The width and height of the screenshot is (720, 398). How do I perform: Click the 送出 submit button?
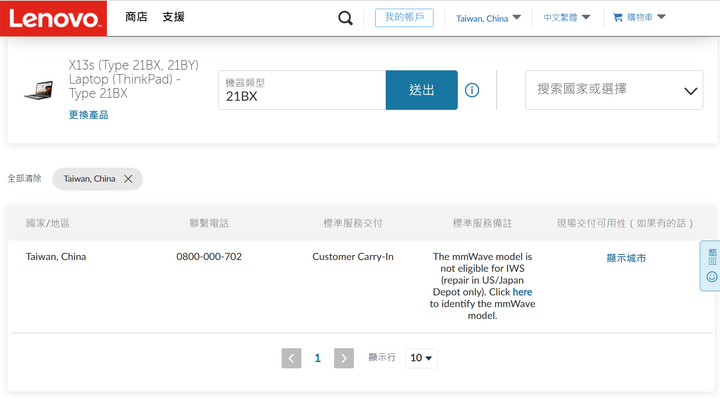pos(422,90)
